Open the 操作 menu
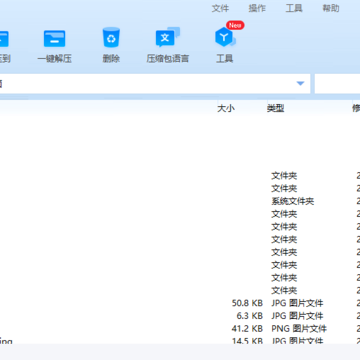 [x=257, y=8]
